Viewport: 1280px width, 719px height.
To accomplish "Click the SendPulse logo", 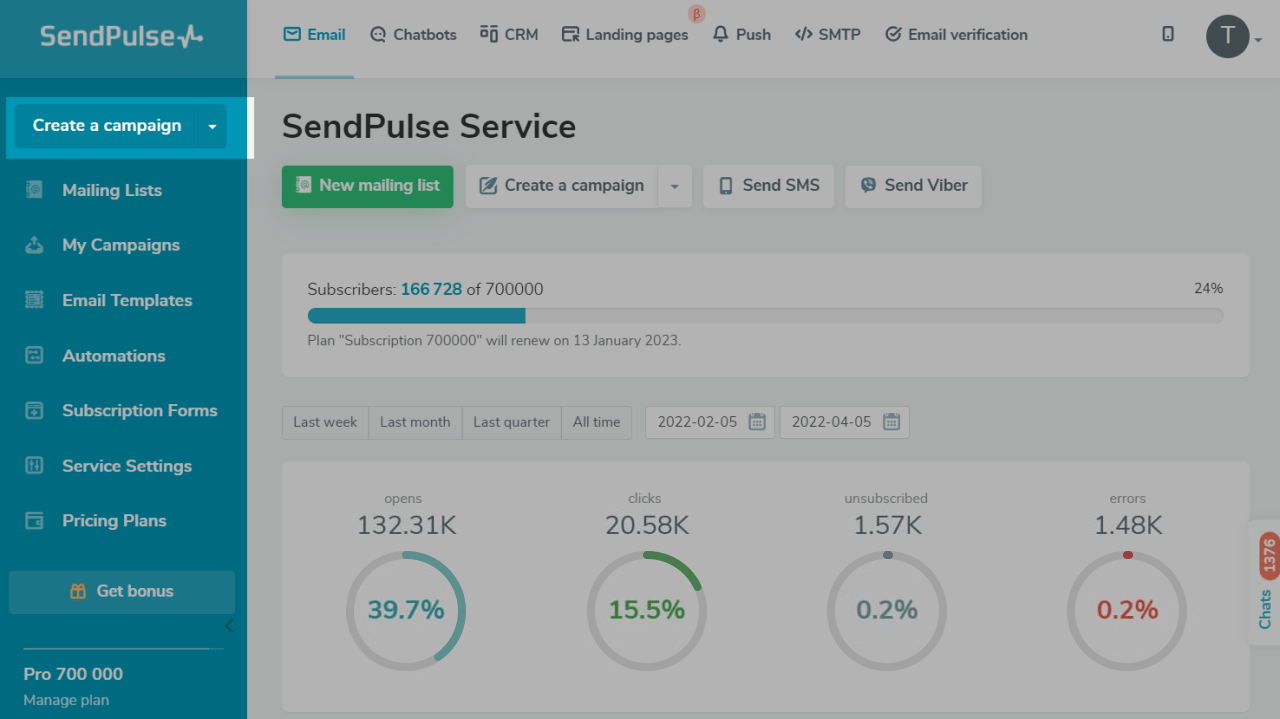I will coord(122,36).
